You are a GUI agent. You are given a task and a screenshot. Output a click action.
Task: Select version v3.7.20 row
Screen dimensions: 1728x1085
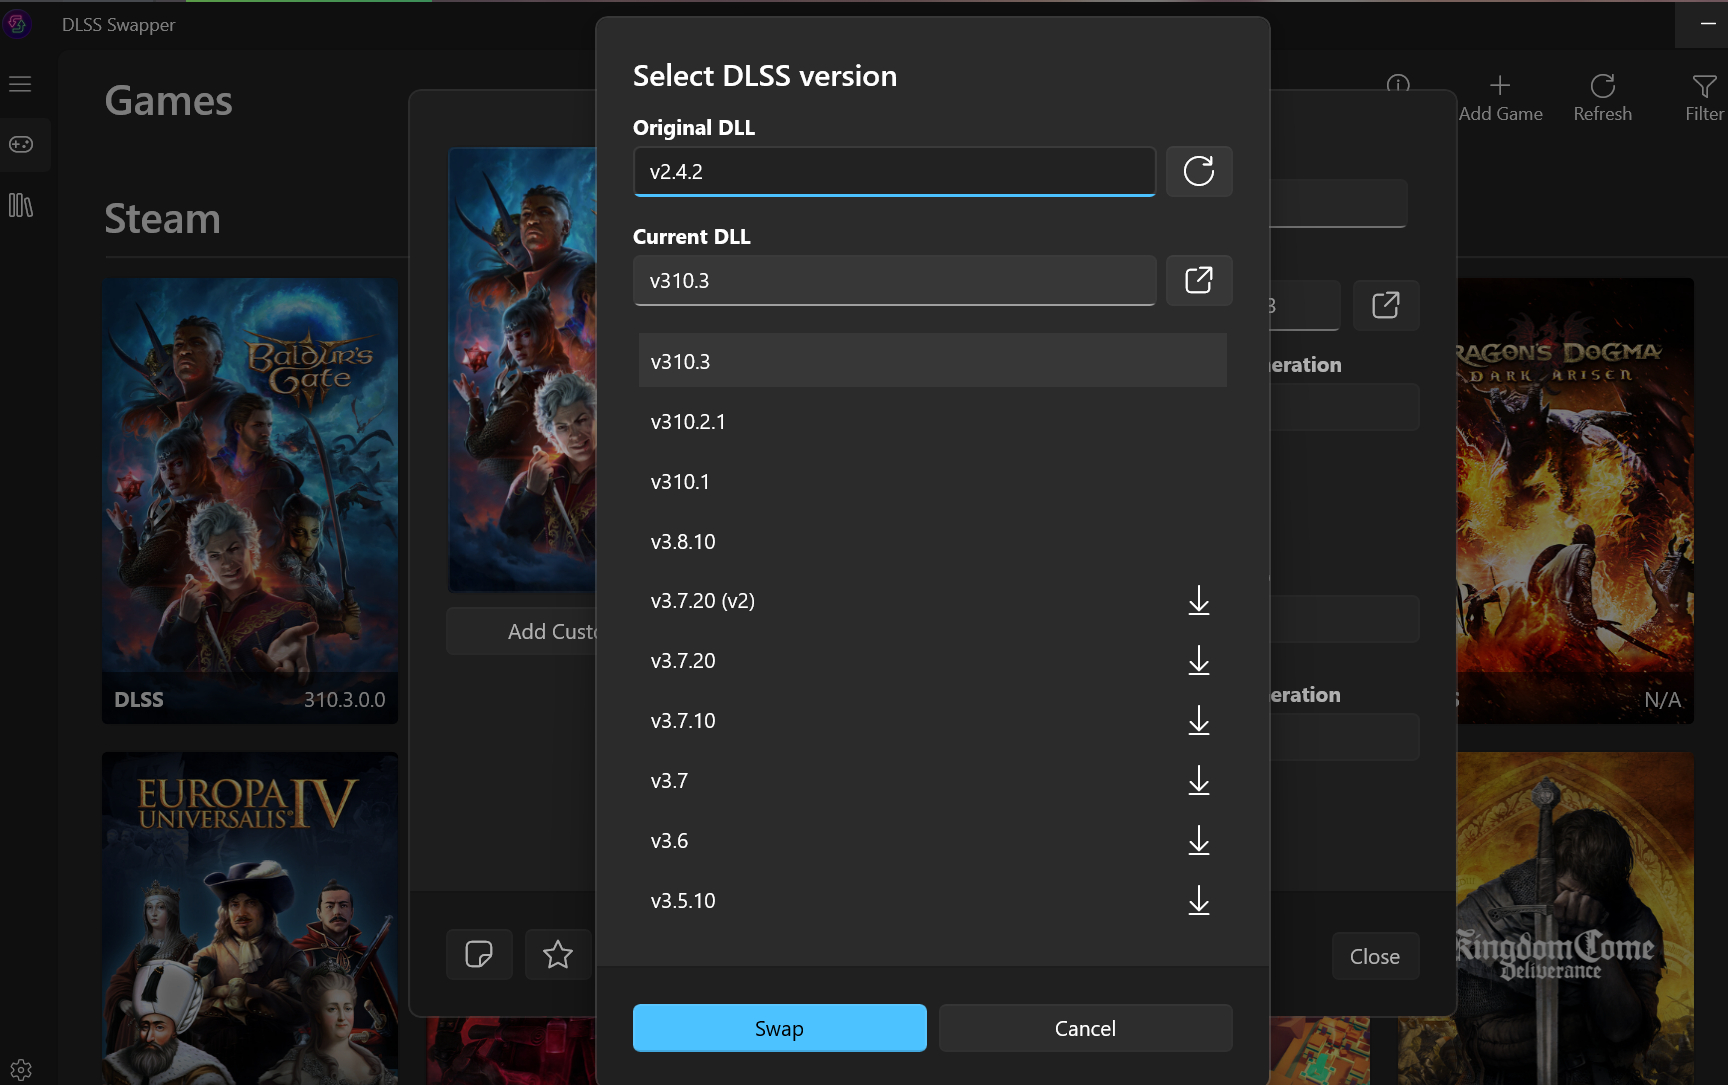(932, 661)
